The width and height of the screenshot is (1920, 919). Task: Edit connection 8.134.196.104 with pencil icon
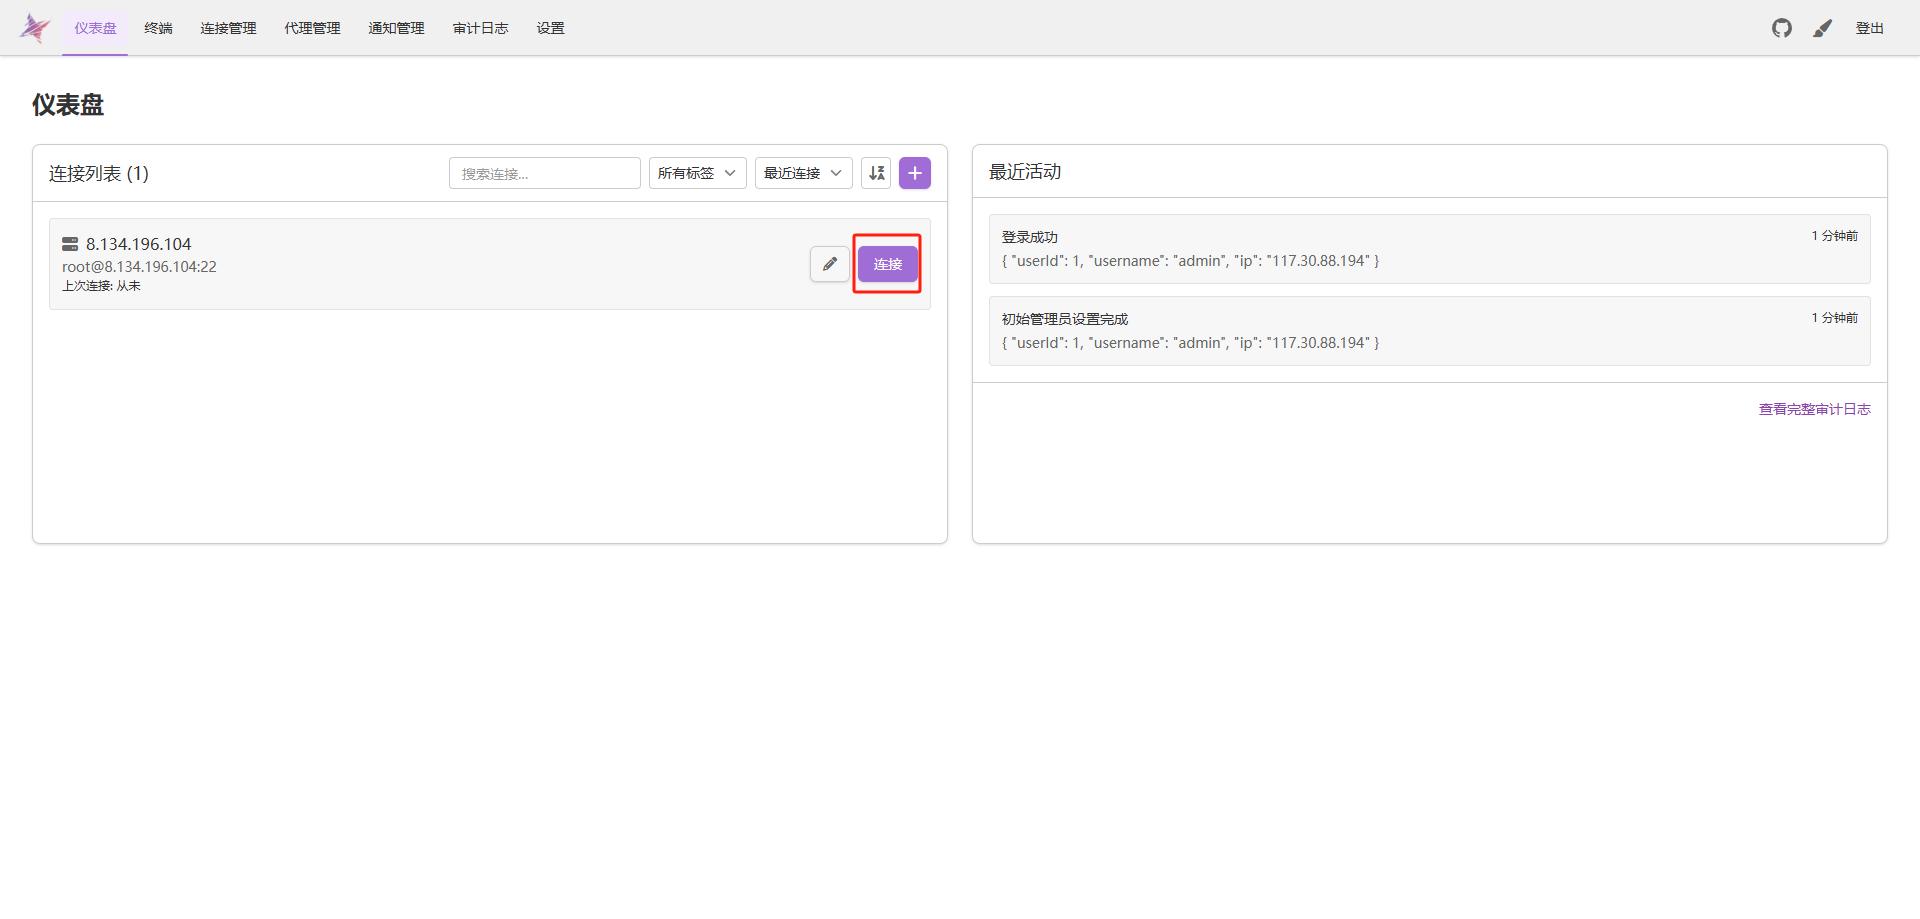coord(830,264)
